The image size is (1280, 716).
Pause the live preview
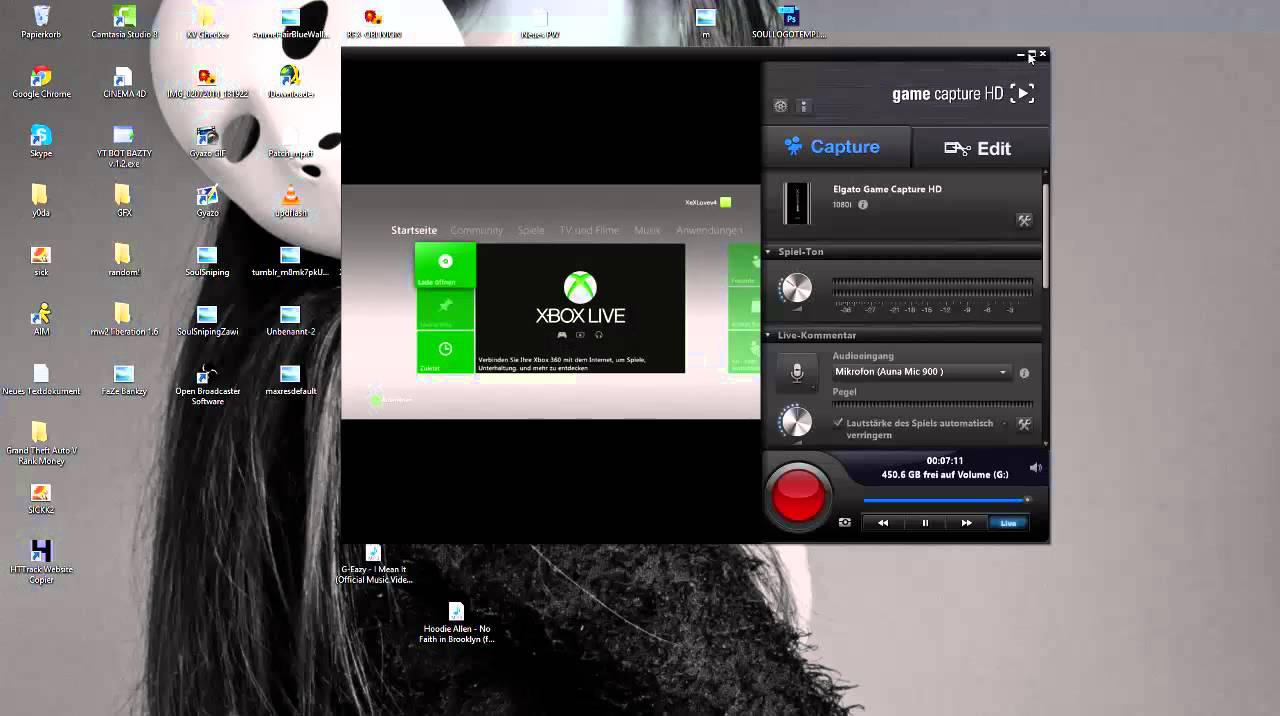(925, 523)
